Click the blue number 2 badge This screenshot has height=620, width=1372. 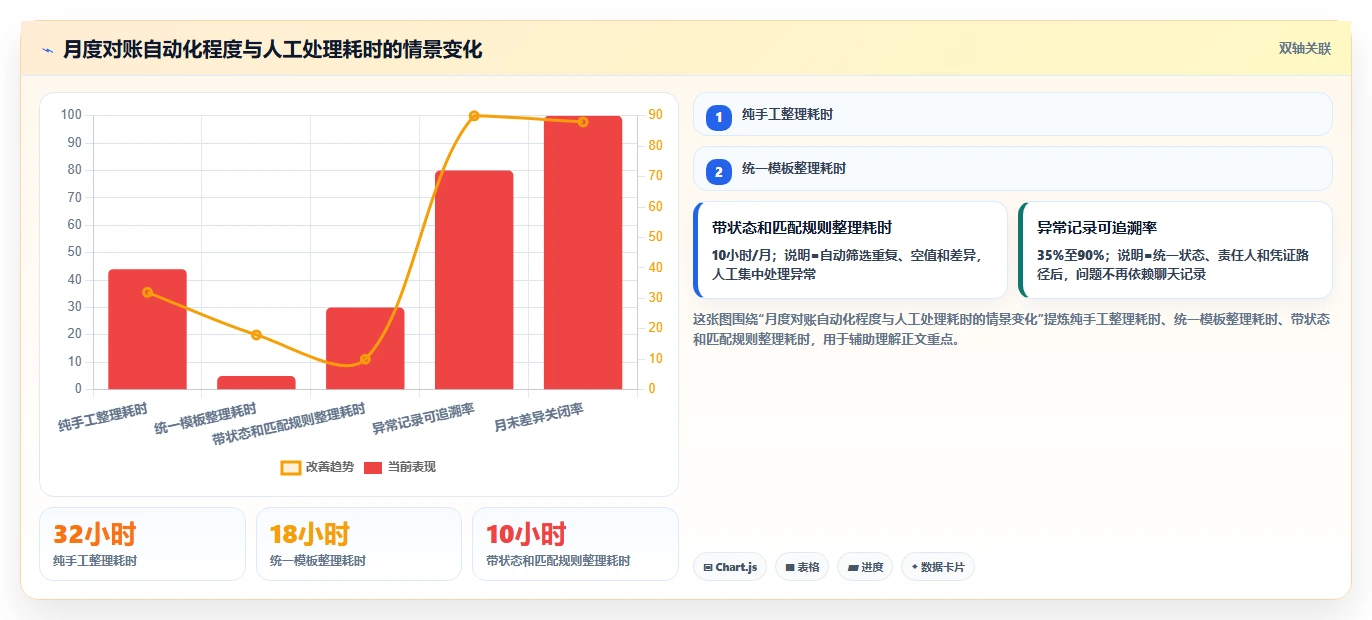718,172
